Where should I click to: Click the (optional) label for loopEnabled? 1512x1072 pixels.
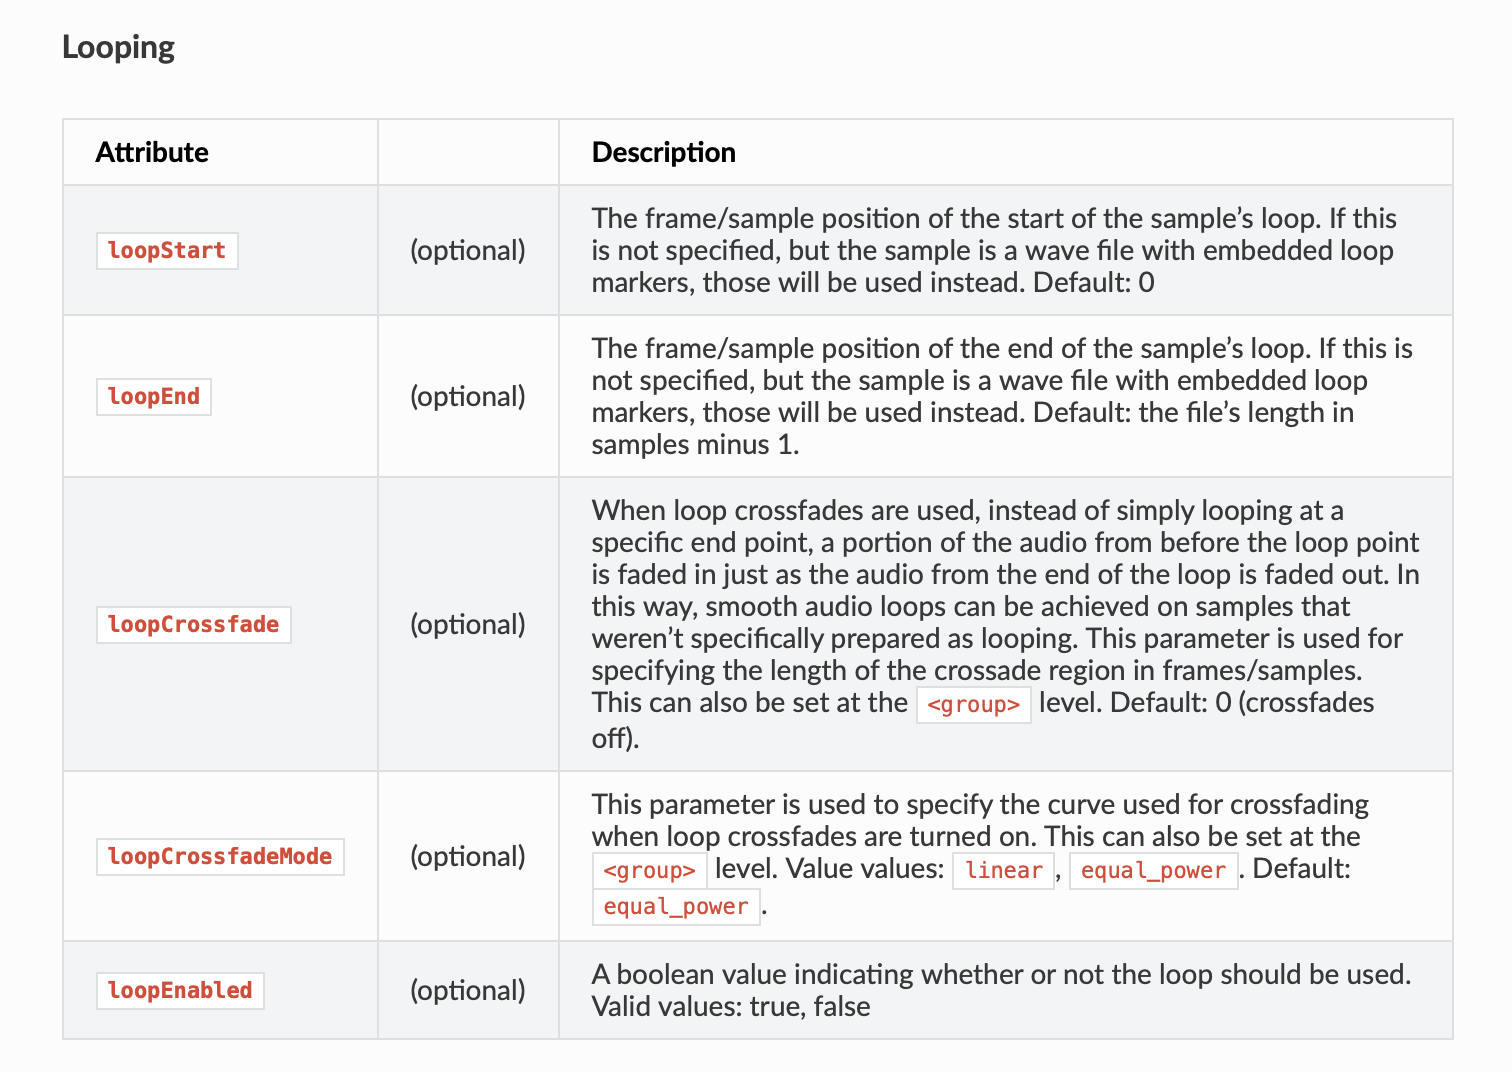coord(467,990)
